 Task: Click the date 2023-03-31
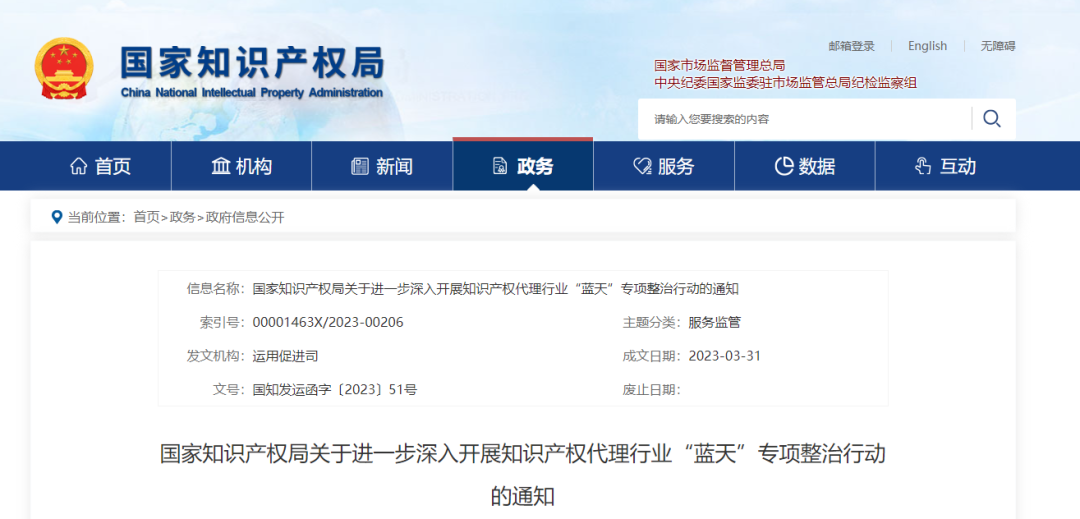(724, 356)
